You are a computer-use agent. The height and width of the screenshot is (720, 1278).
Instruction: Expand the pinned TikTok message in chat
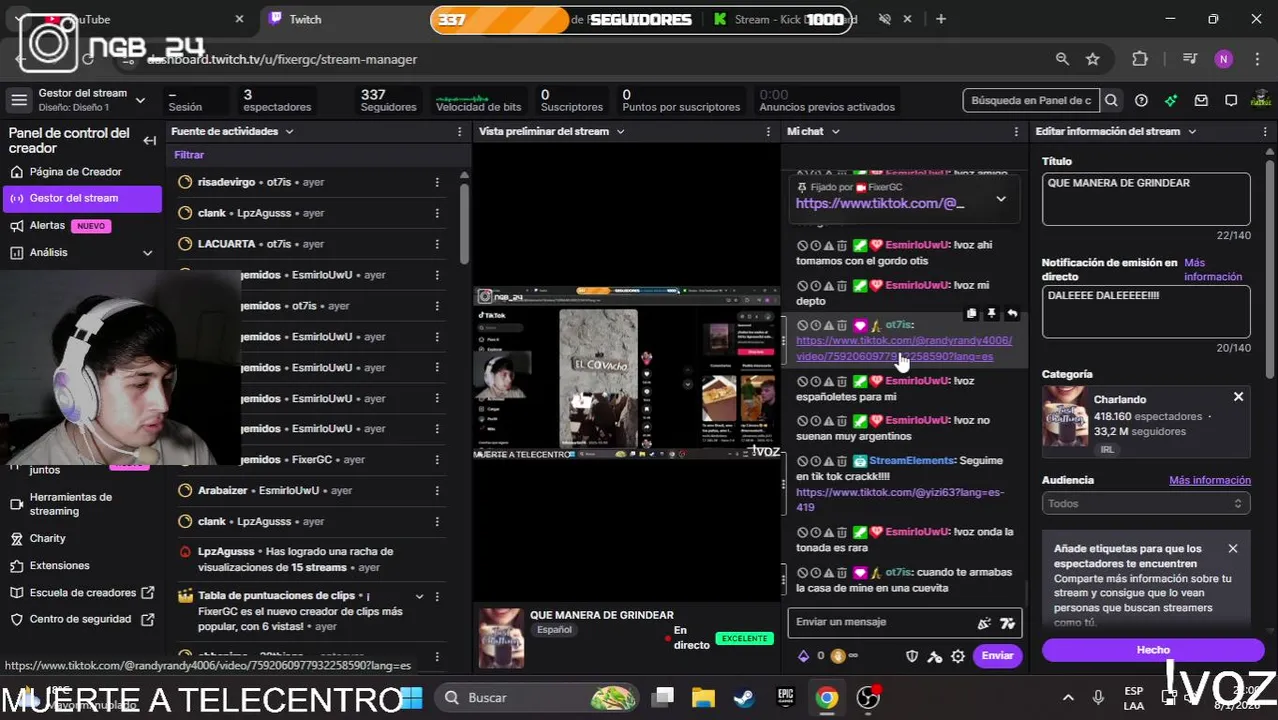coord(1001,199)
